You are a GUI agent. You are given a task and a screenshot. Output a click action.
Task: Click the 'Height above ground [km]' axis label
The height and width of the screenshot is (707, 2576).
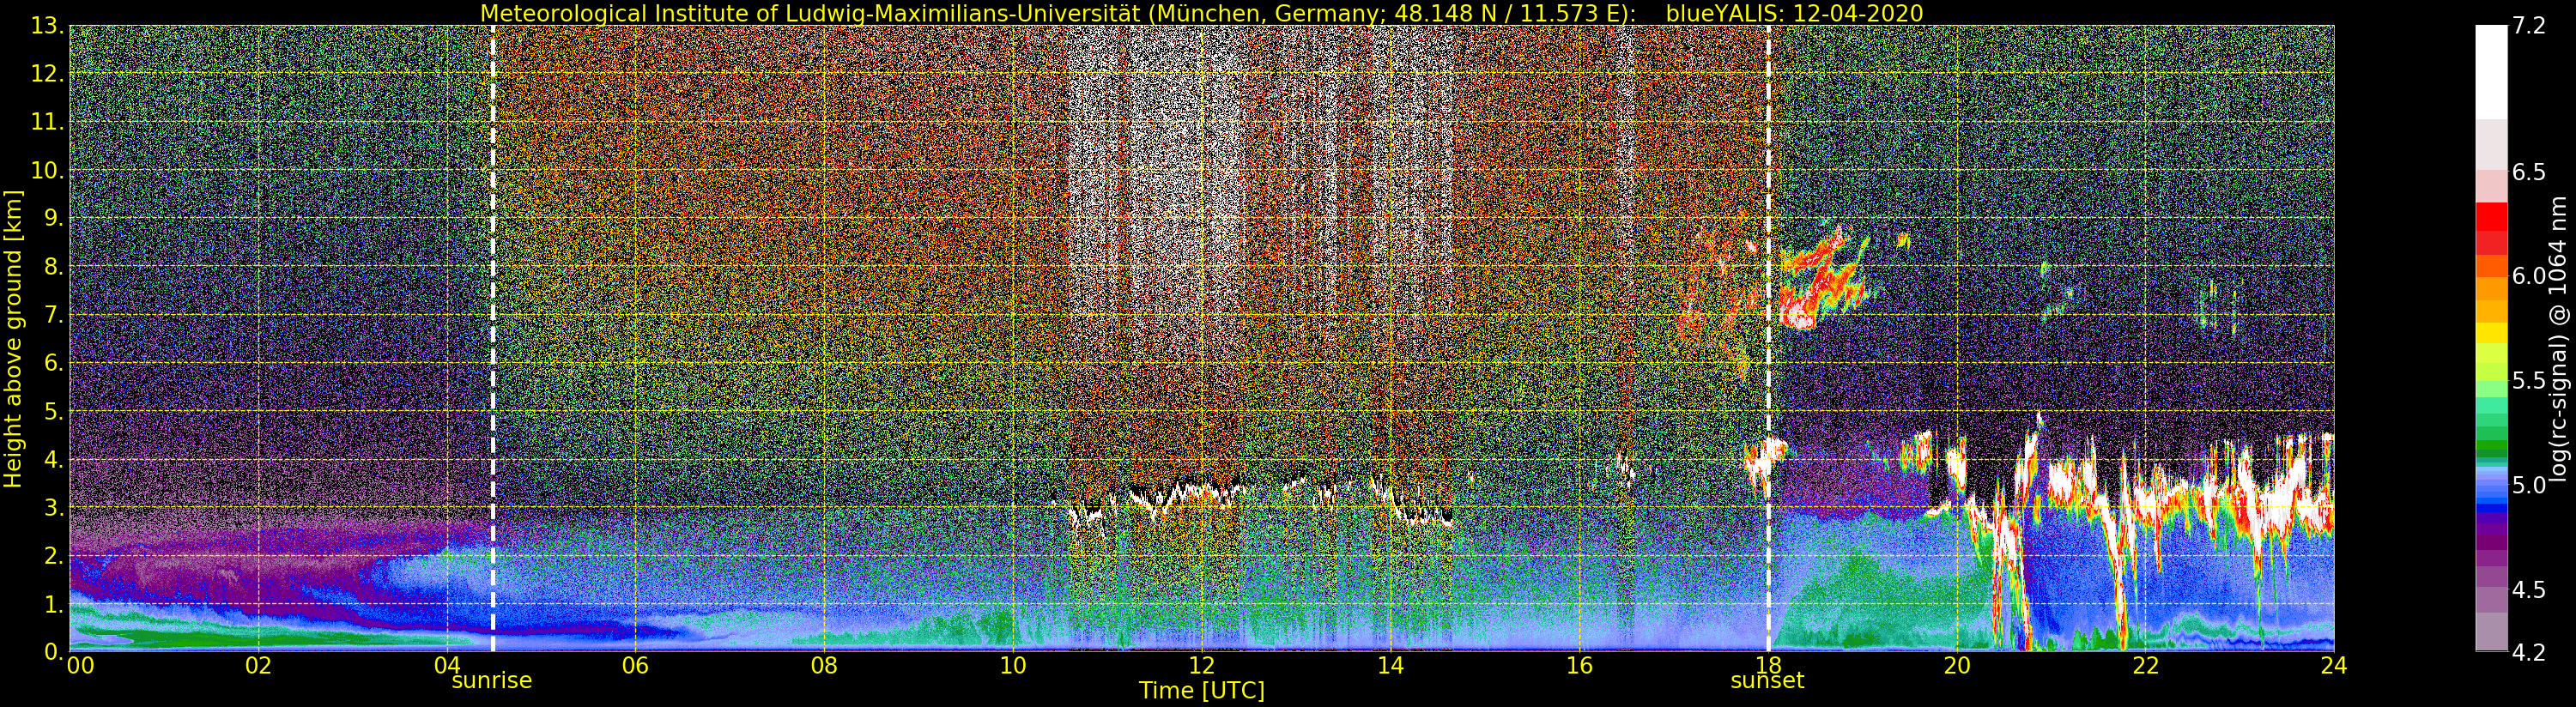[13, 339]
